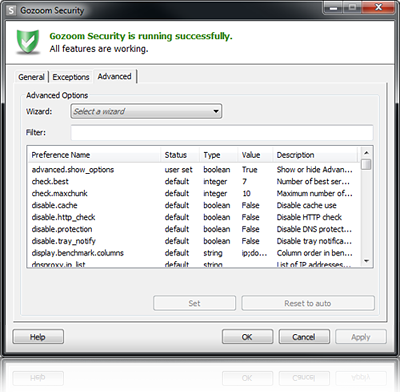Click the Cancel button

coord(304,337)
